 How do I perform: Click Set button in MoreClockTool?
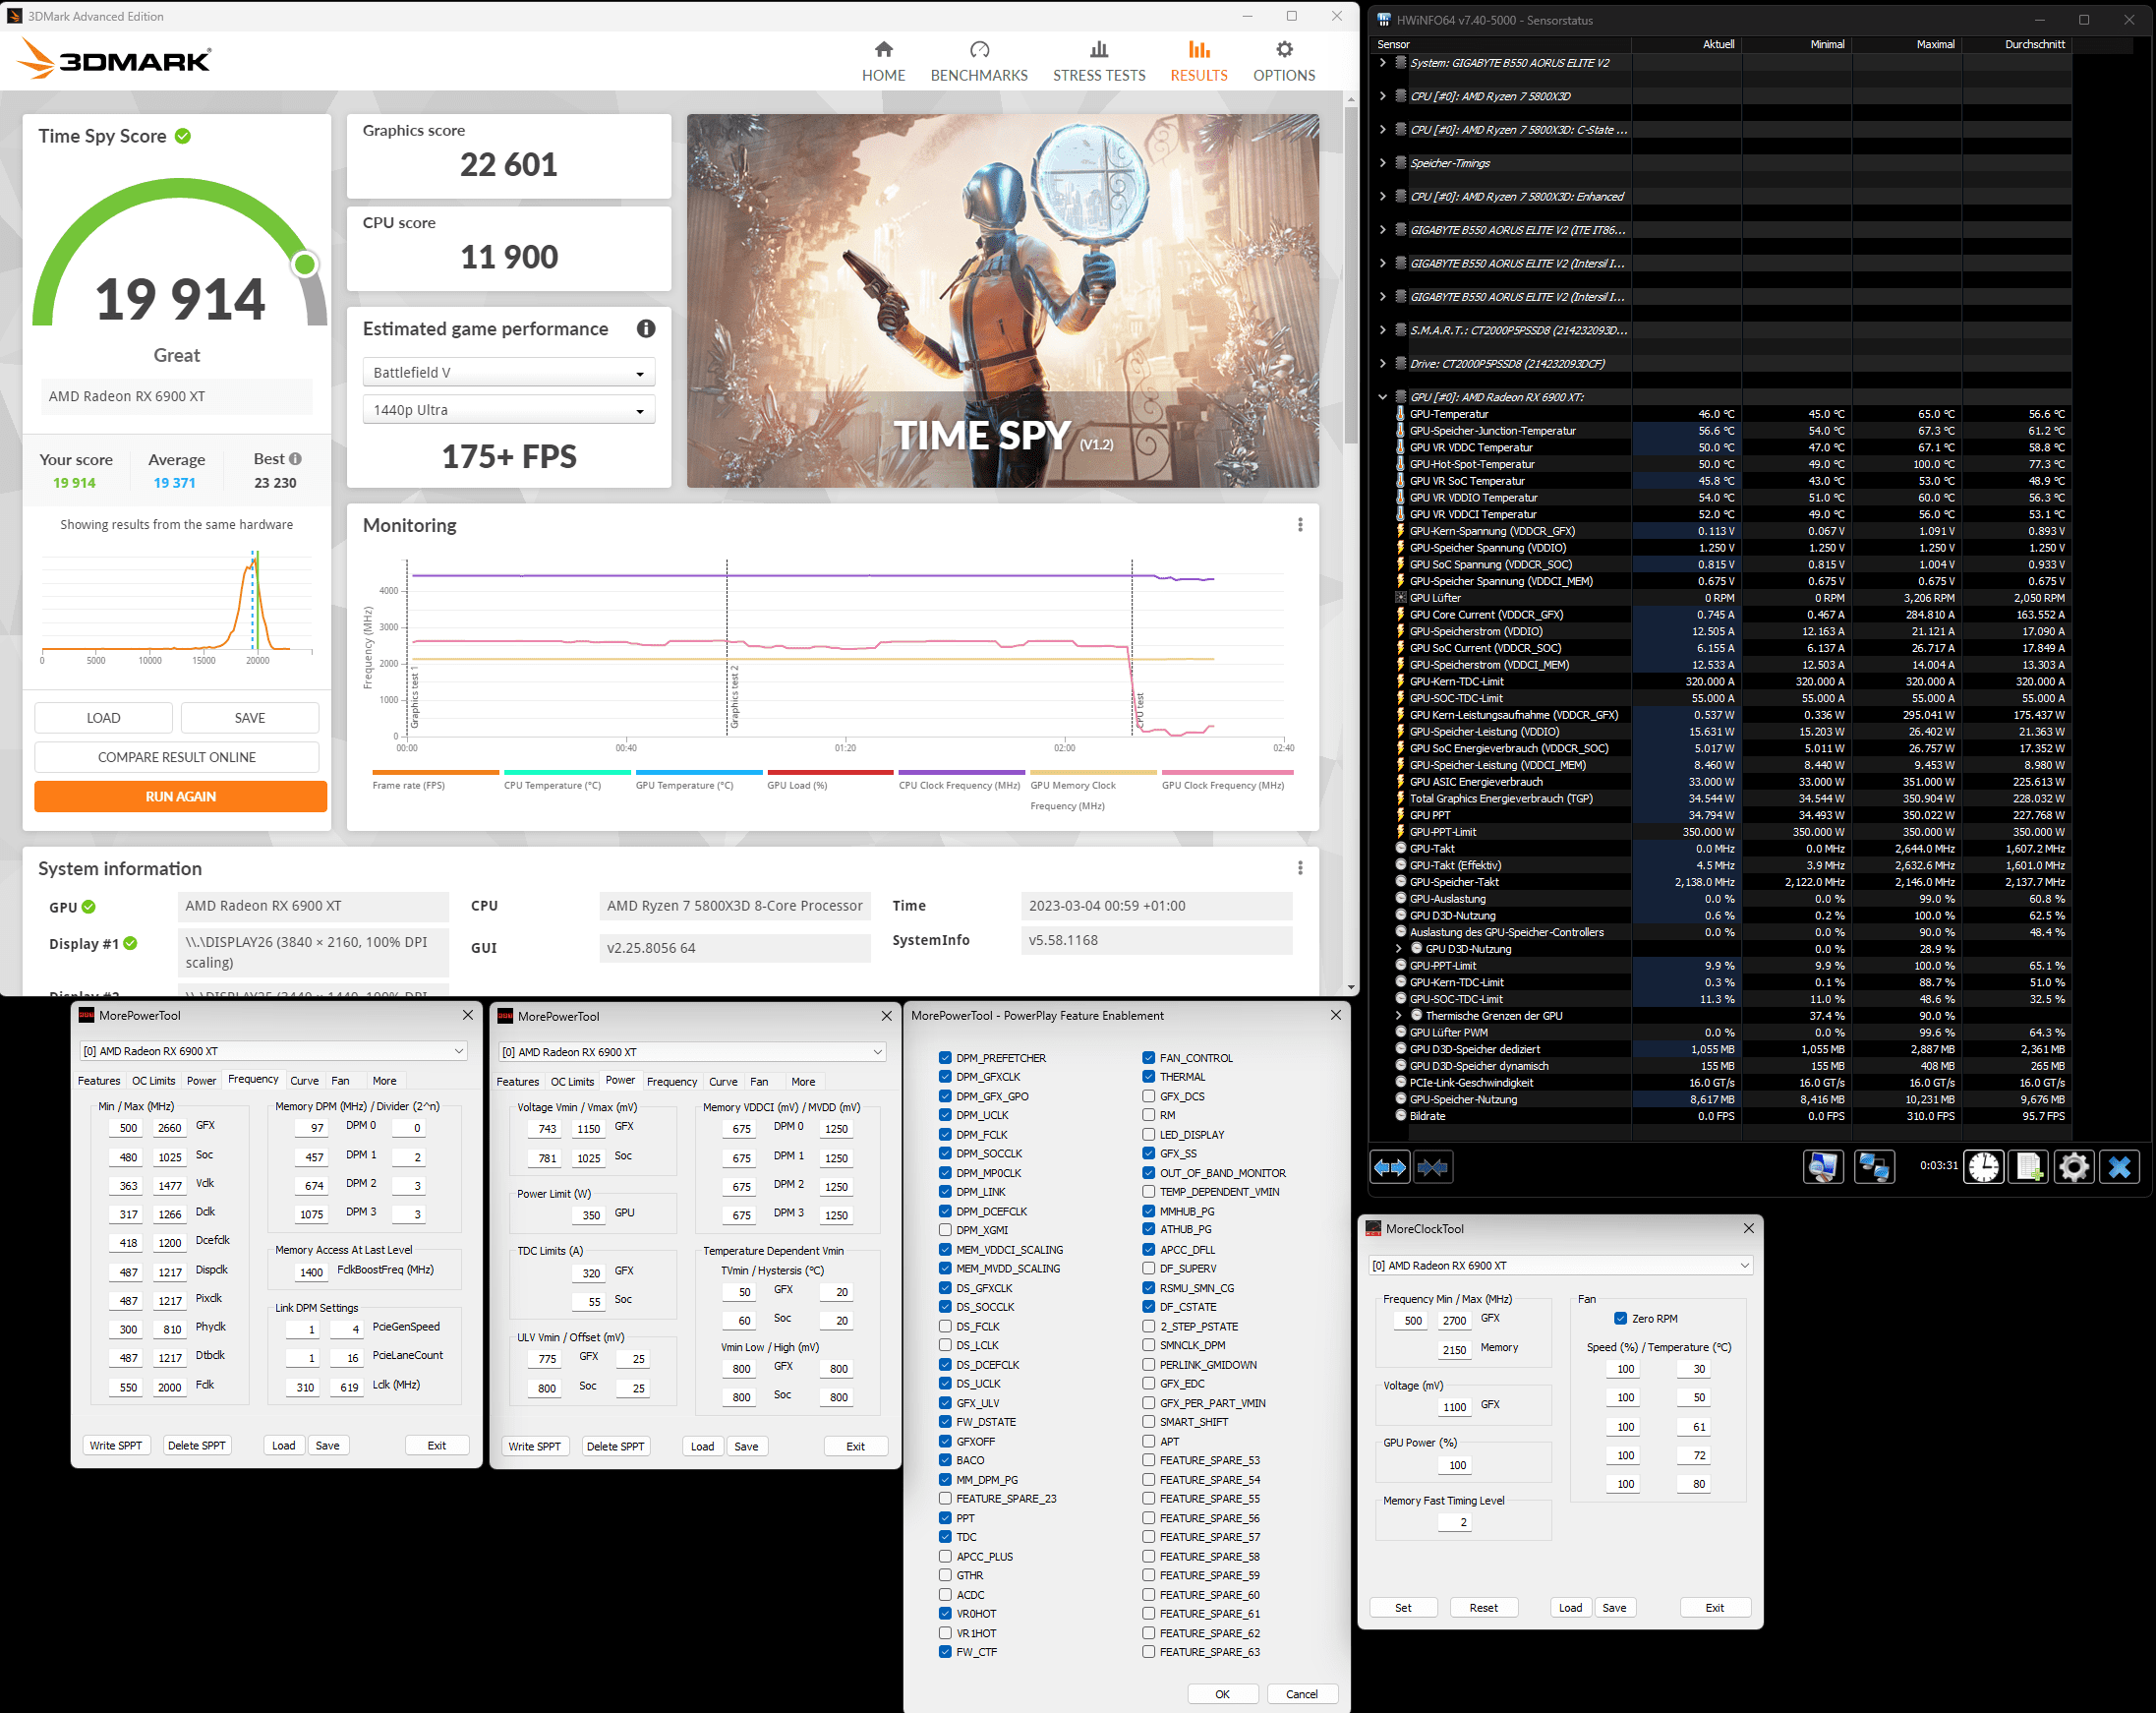(x=1403, y=1608)
